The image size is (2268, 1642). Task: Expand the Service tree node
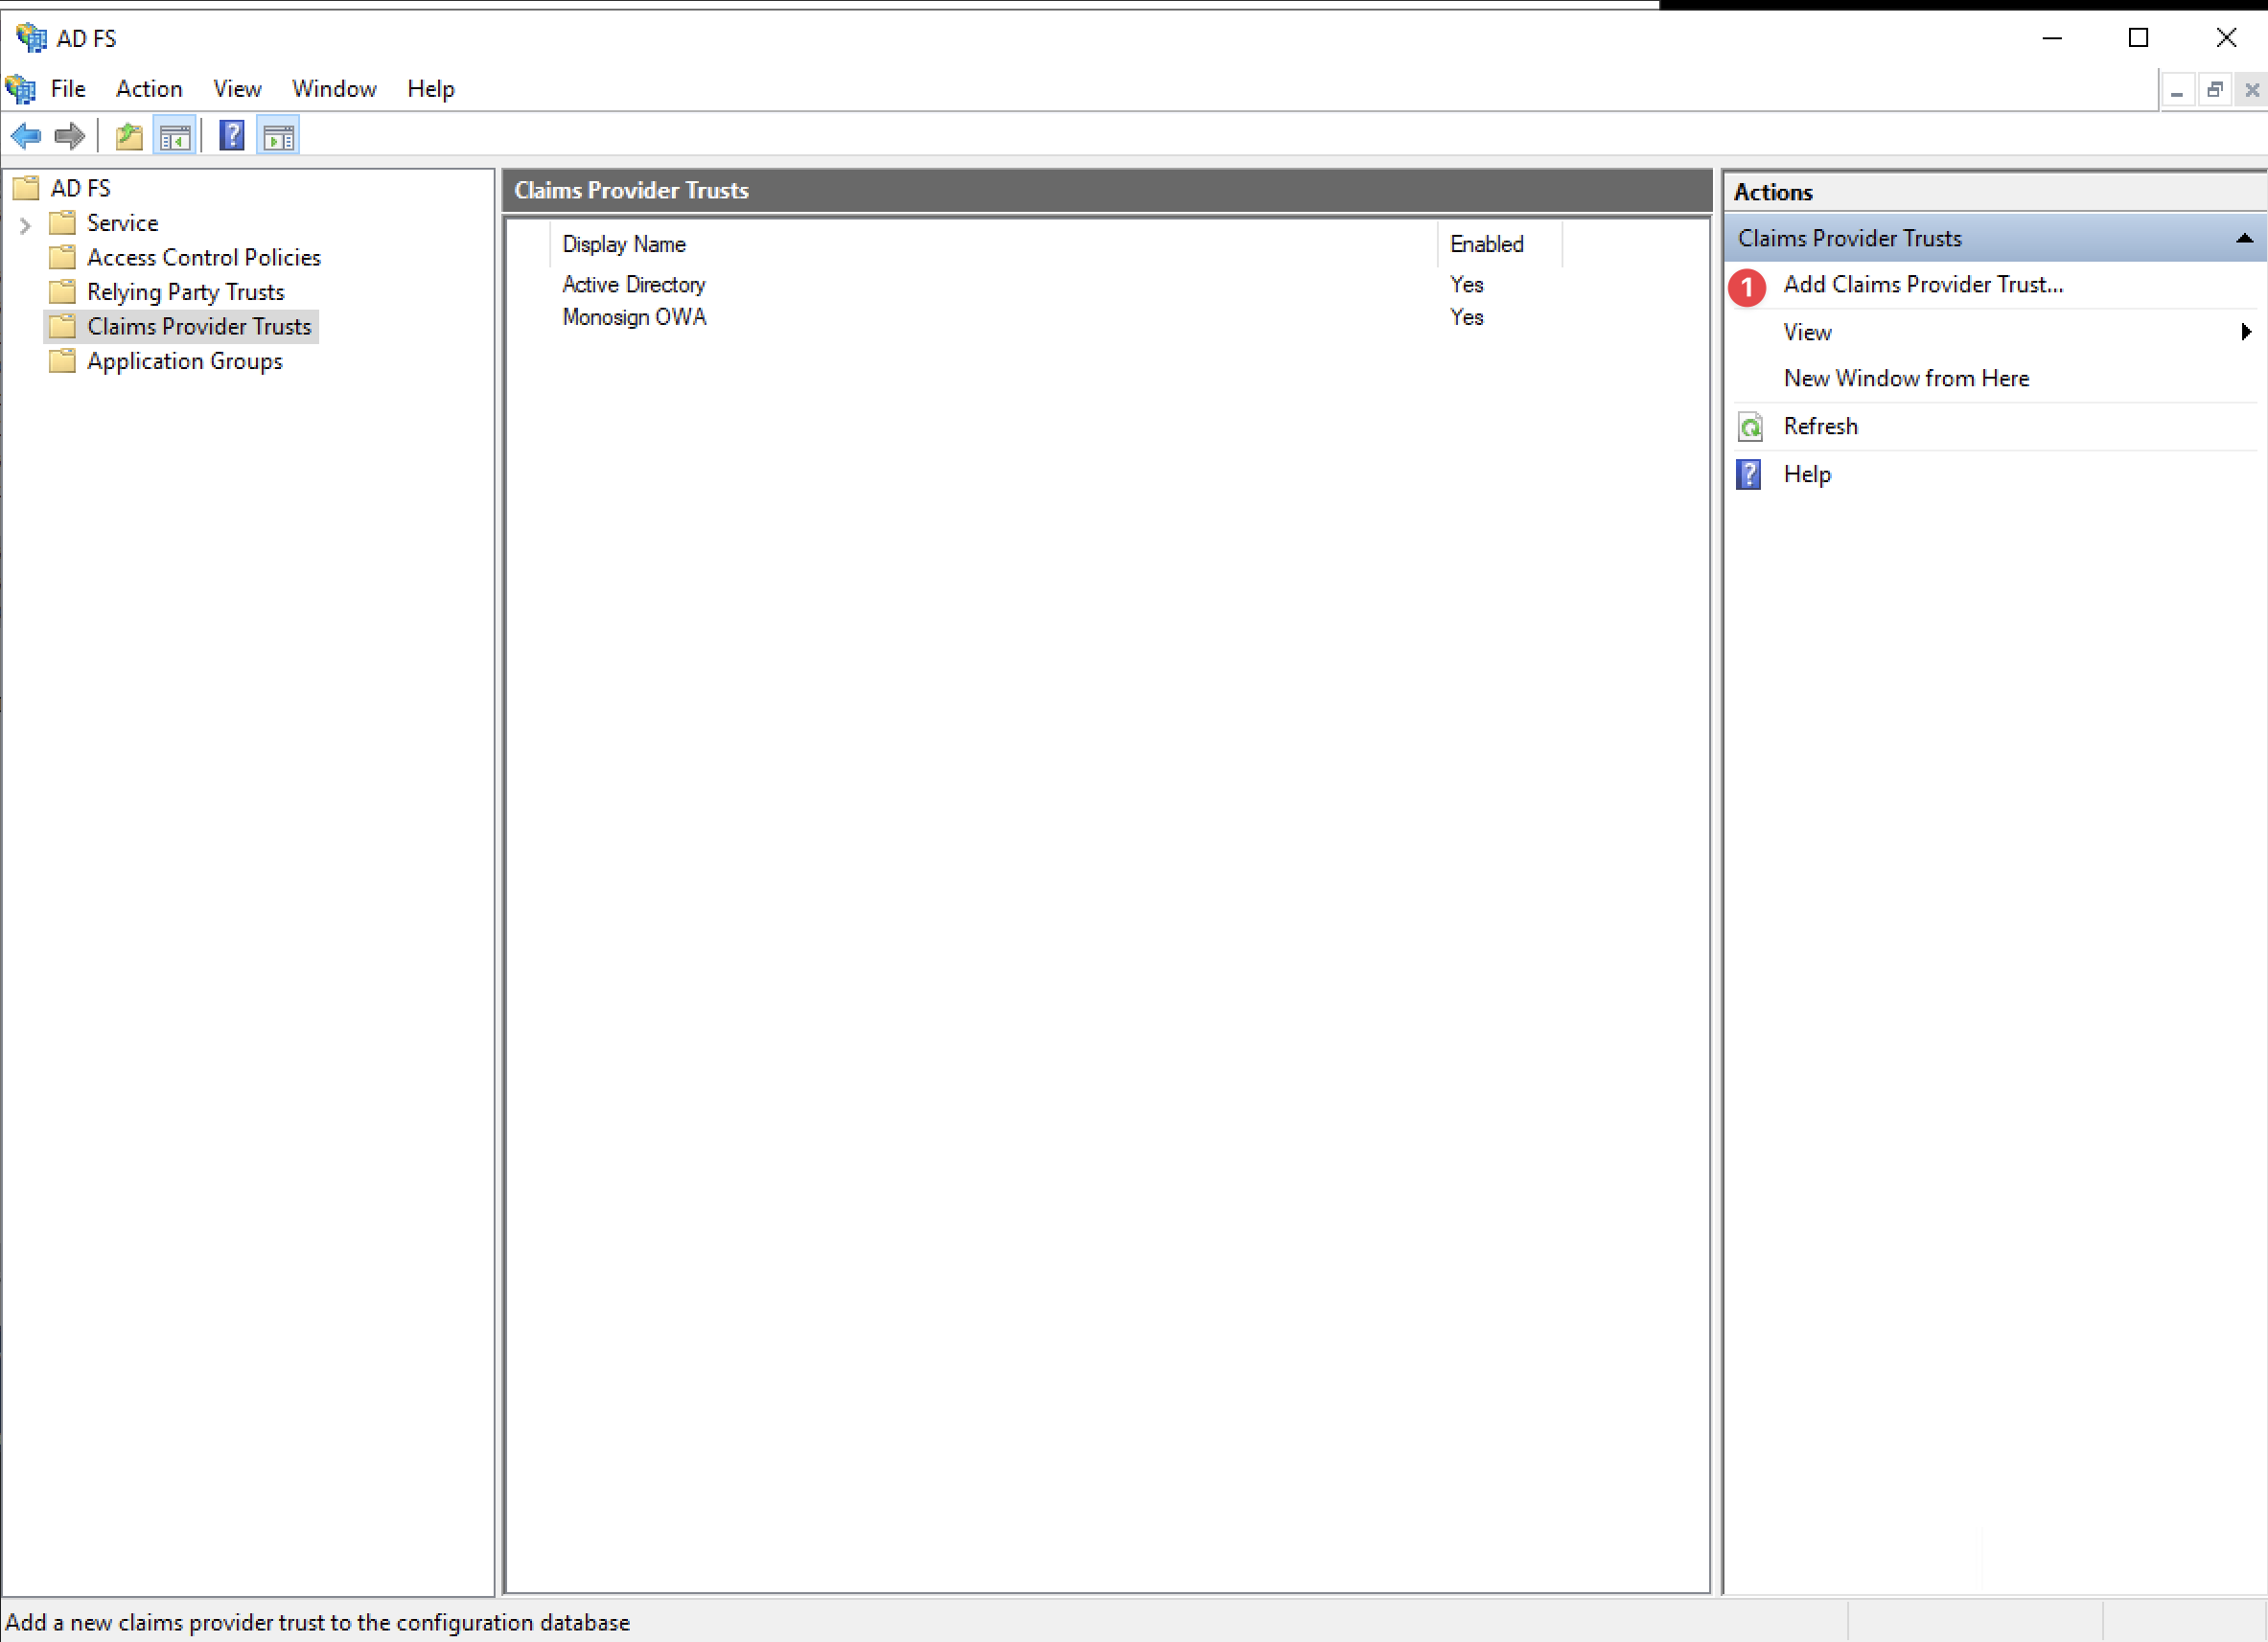25,225
